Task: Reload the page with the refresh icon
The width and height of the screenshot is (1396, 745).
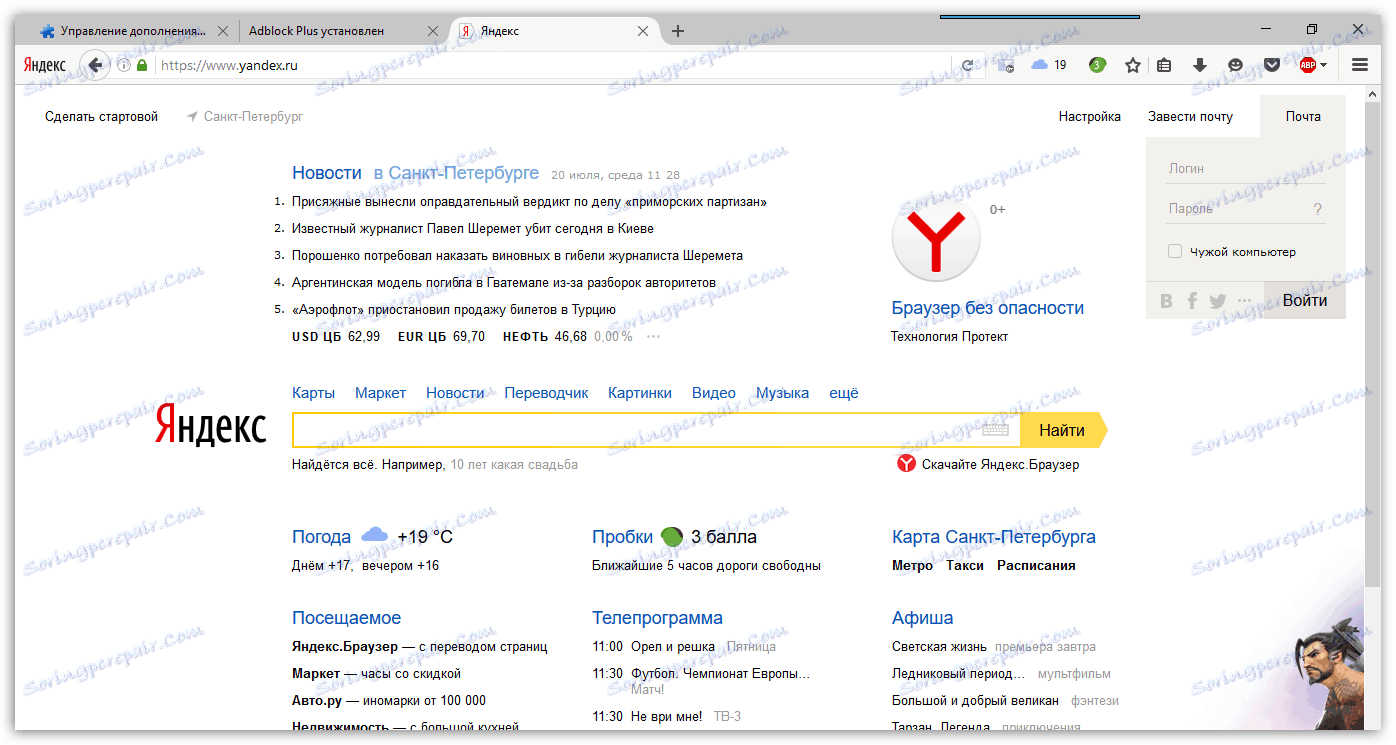Action: point(967,65)
